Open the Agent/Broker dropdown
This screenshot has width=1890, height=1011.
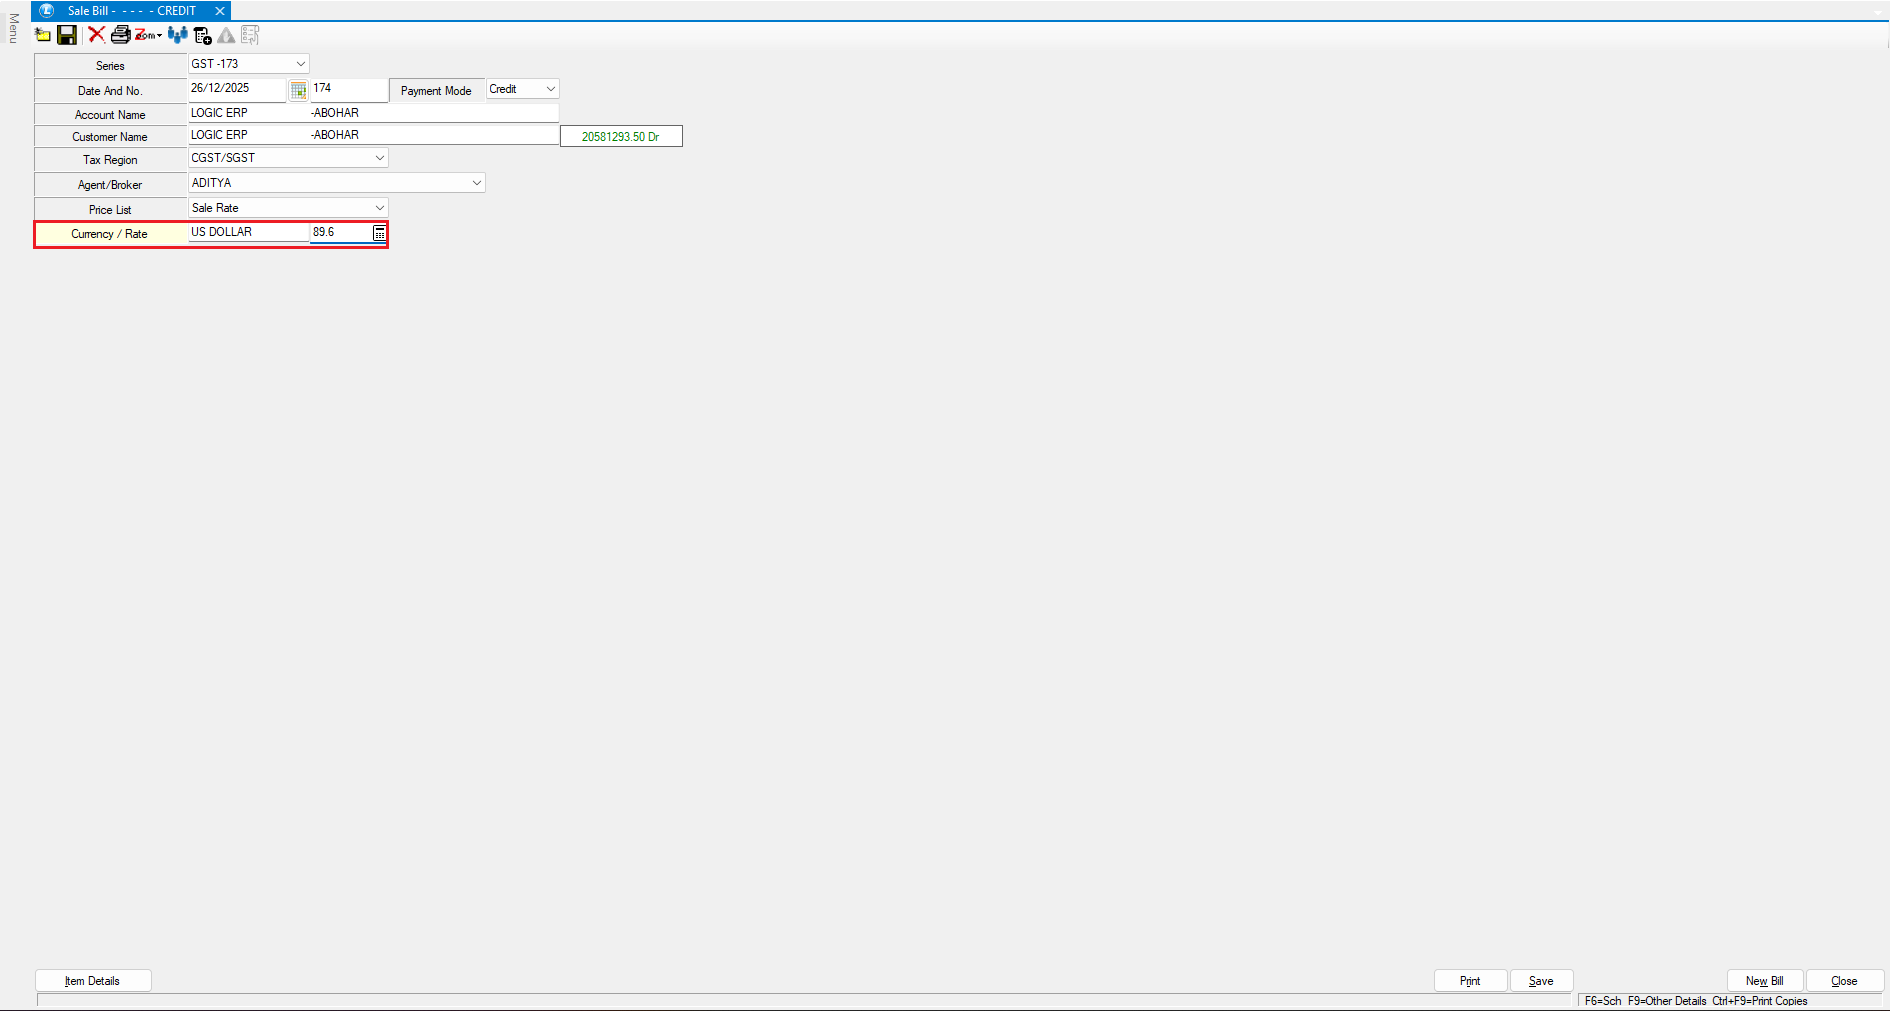[476, 183]
